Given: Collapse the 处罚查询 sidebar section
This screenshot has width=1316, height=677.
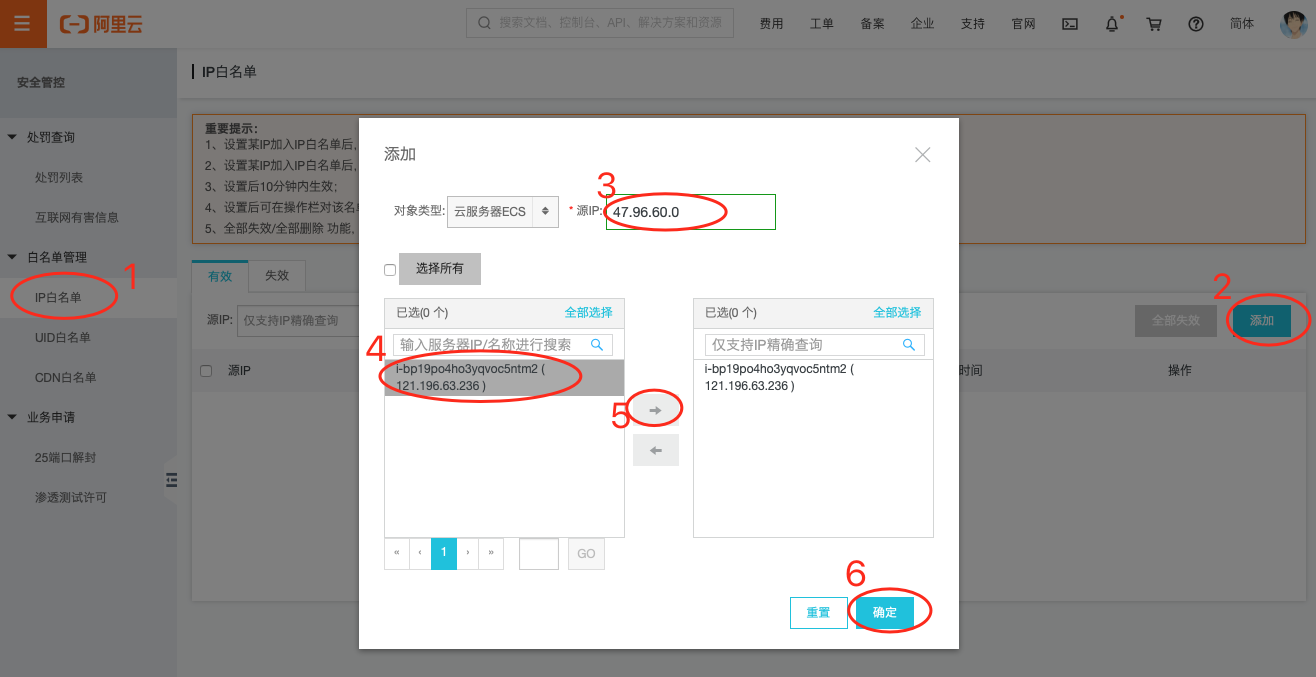Looking at the screenshot, I should tap(12, 137).
